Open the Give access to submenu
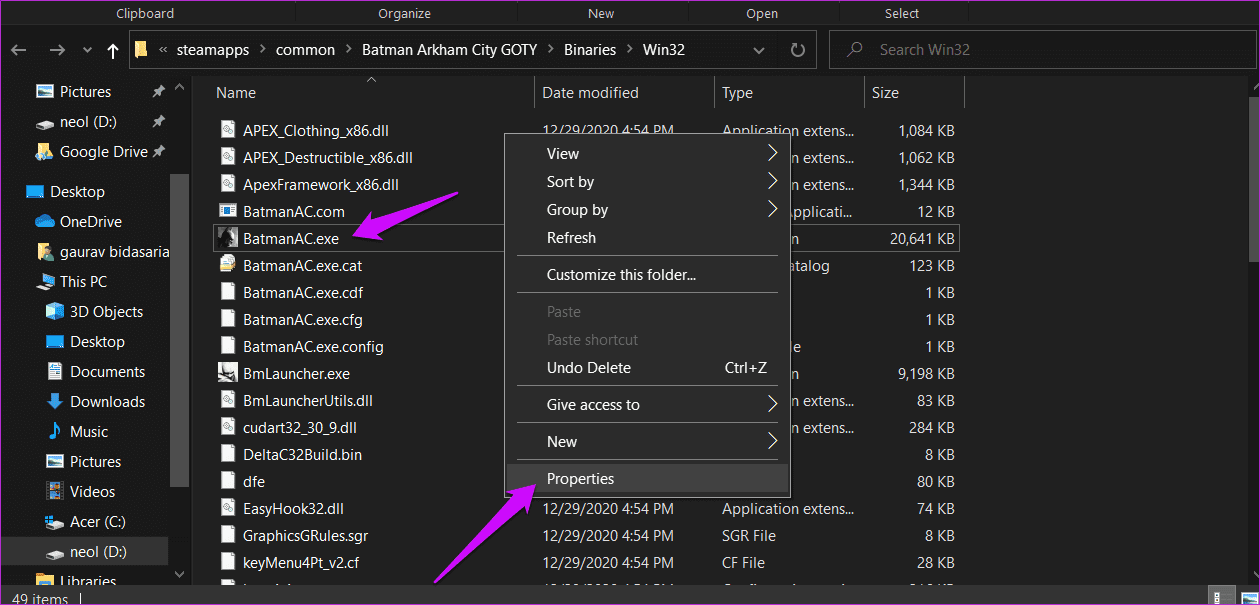Screen dimensions: 1260x605 [x=648, y=405]
